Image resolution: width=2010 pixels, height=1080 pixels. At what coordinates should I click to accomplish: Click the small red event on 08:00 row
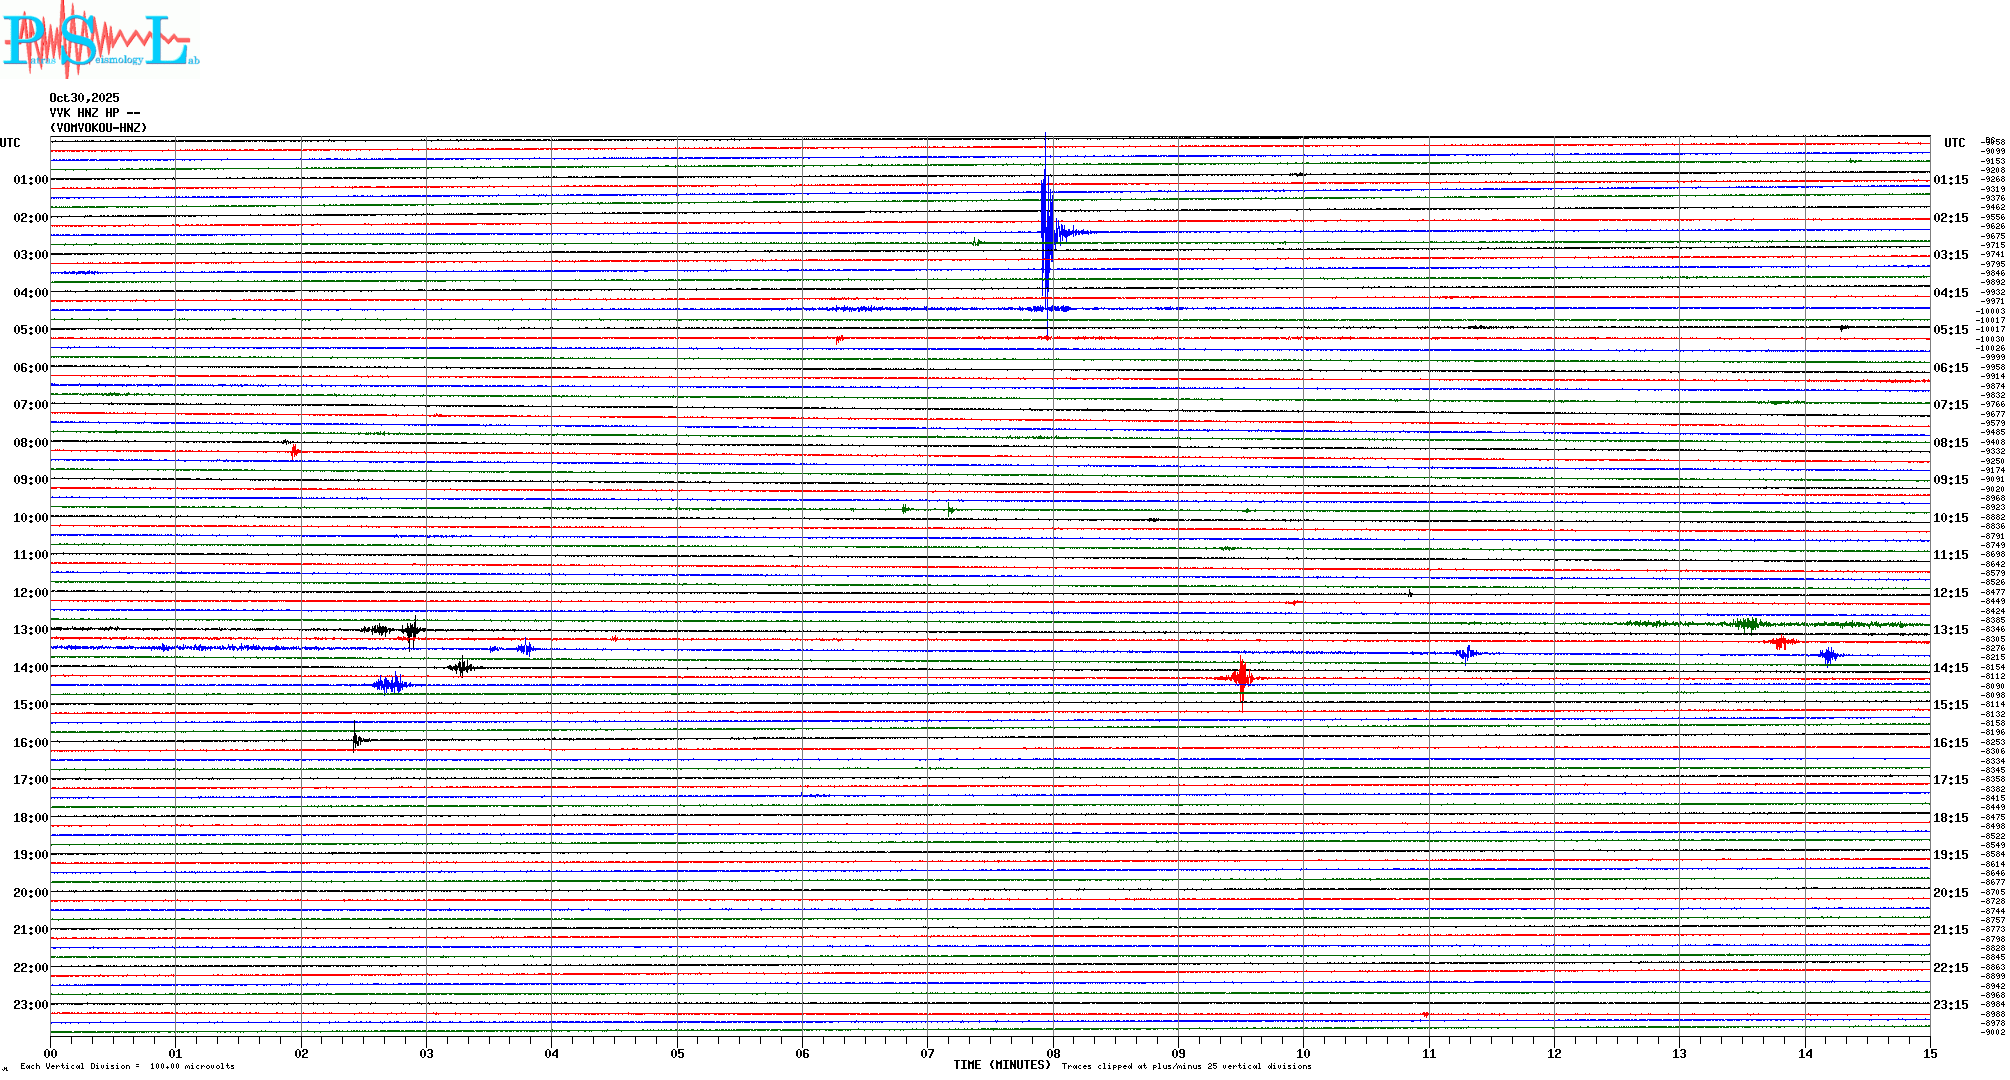[295, 452]
